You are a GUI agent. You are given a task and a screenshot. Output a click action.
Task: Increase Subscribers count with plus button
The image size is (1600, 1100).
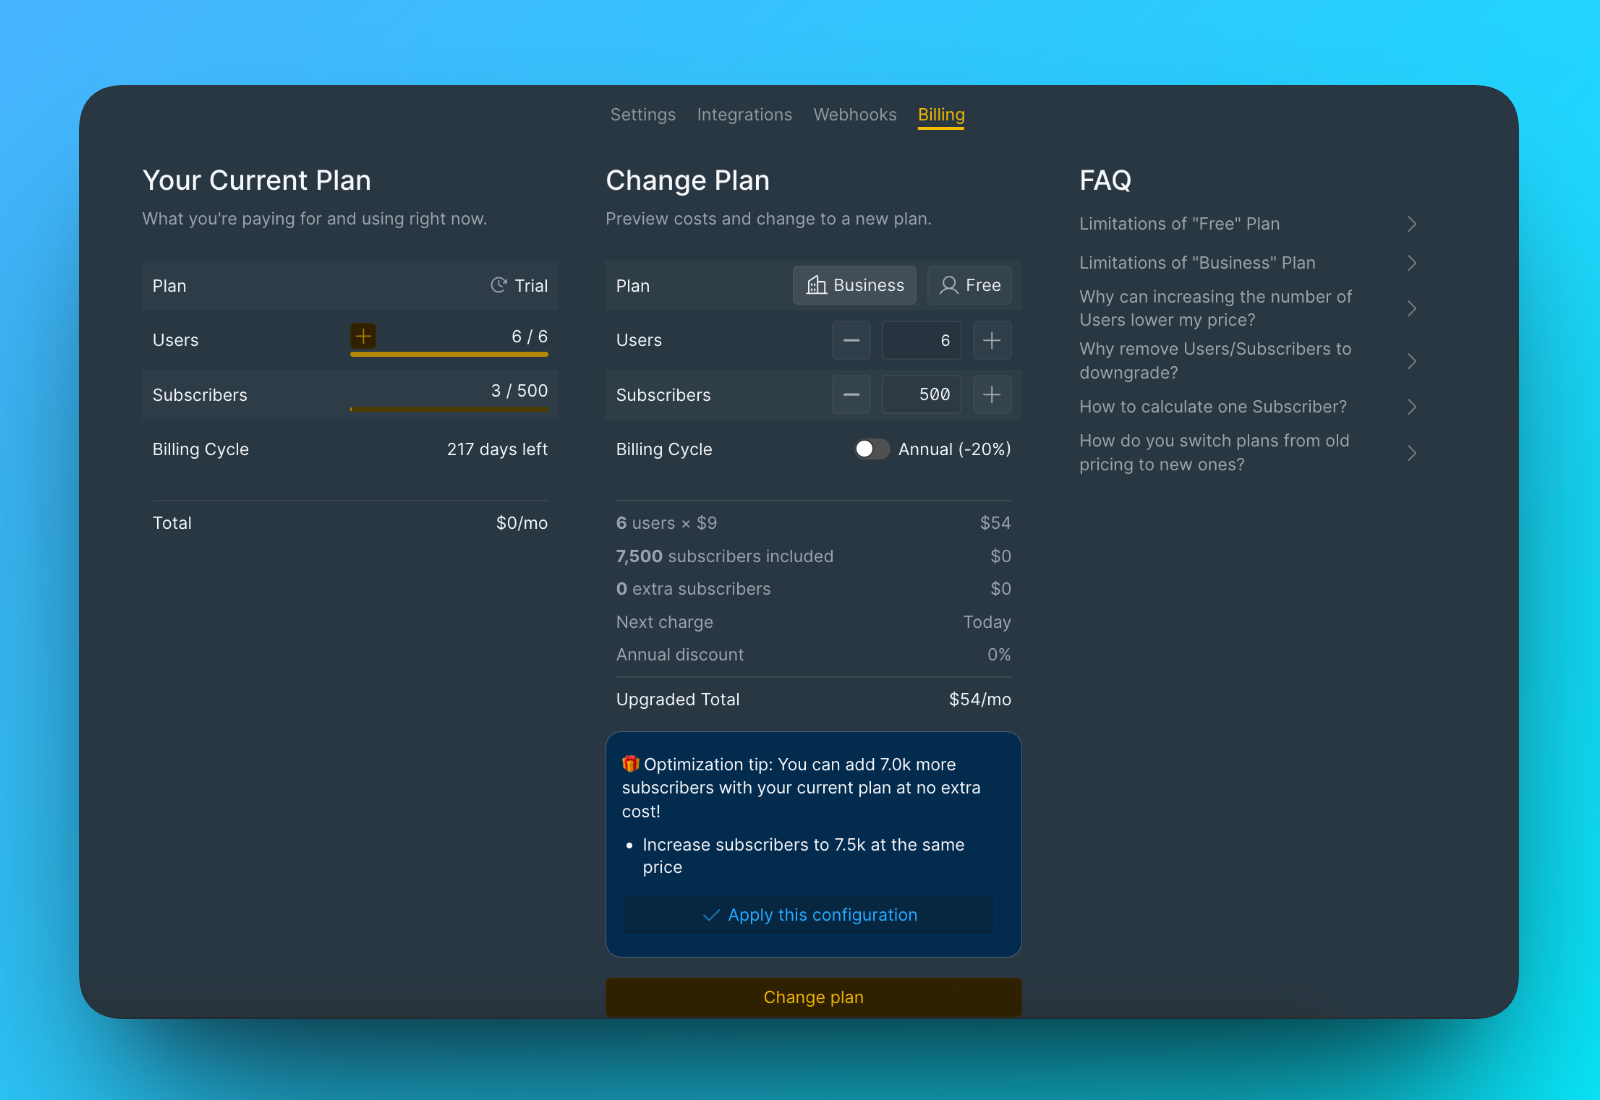991,395
